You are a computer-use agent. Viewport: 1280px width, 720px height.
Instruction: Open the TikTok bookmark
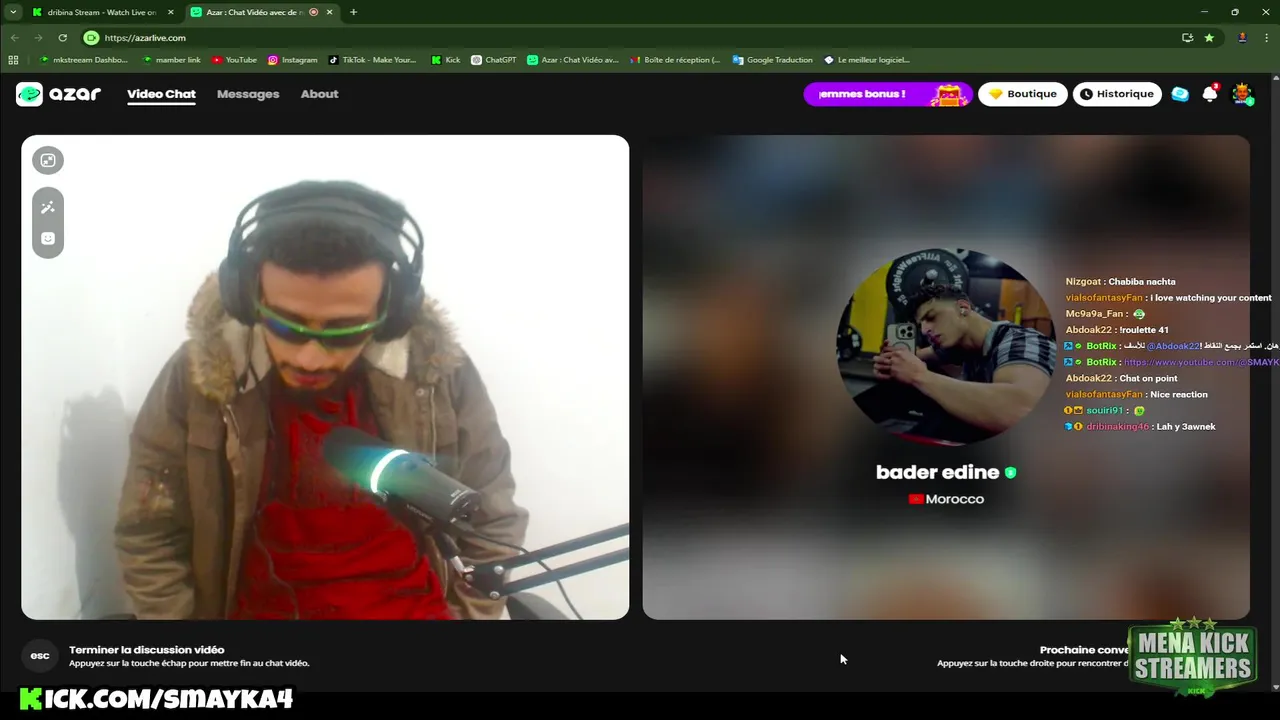click(372, 60)
